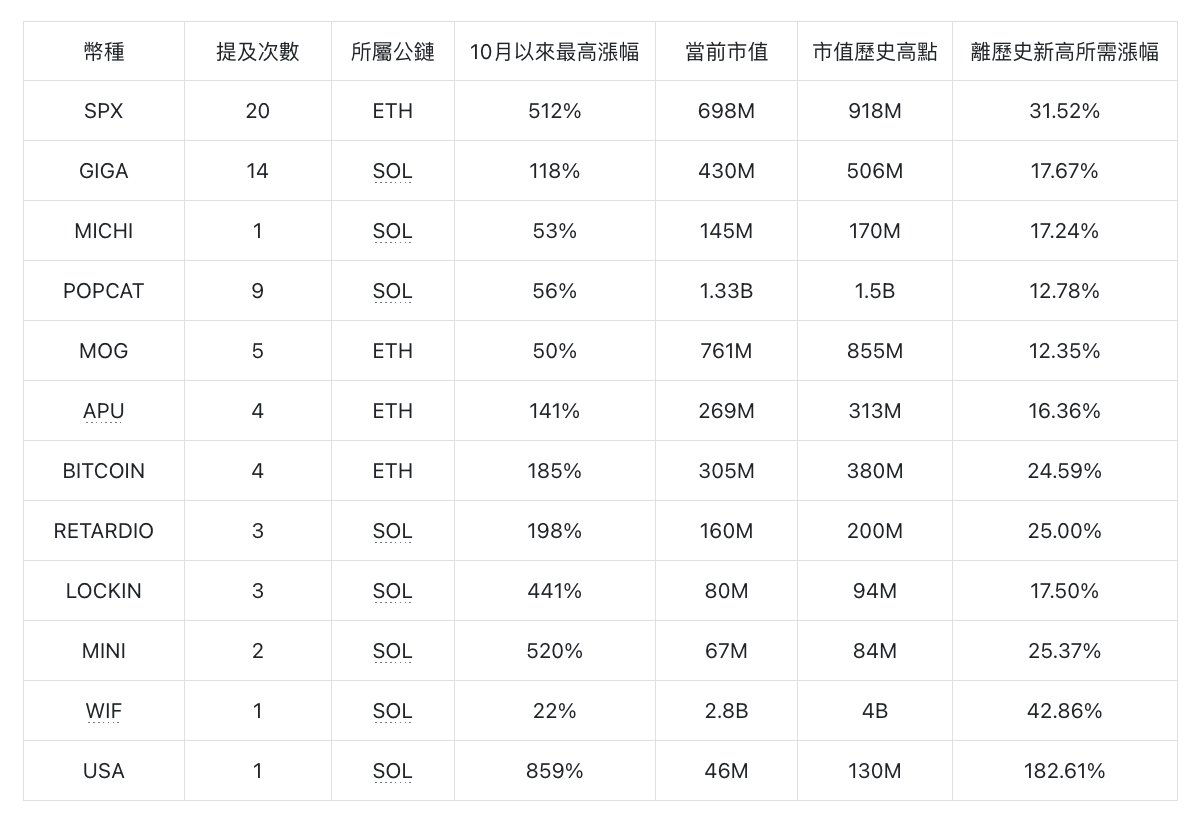Viewport: 1192px width, 822px height.
Task: Select the RETARDIO coin name cell
Action: (104, 531)
